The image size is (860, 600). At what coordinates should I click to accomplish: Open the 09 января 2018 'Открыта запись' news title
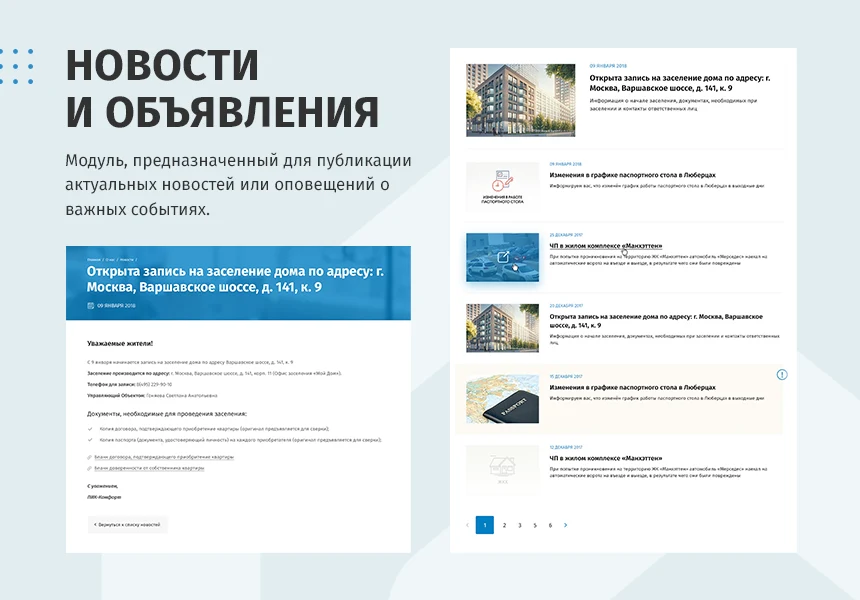(x=680, y=83)
